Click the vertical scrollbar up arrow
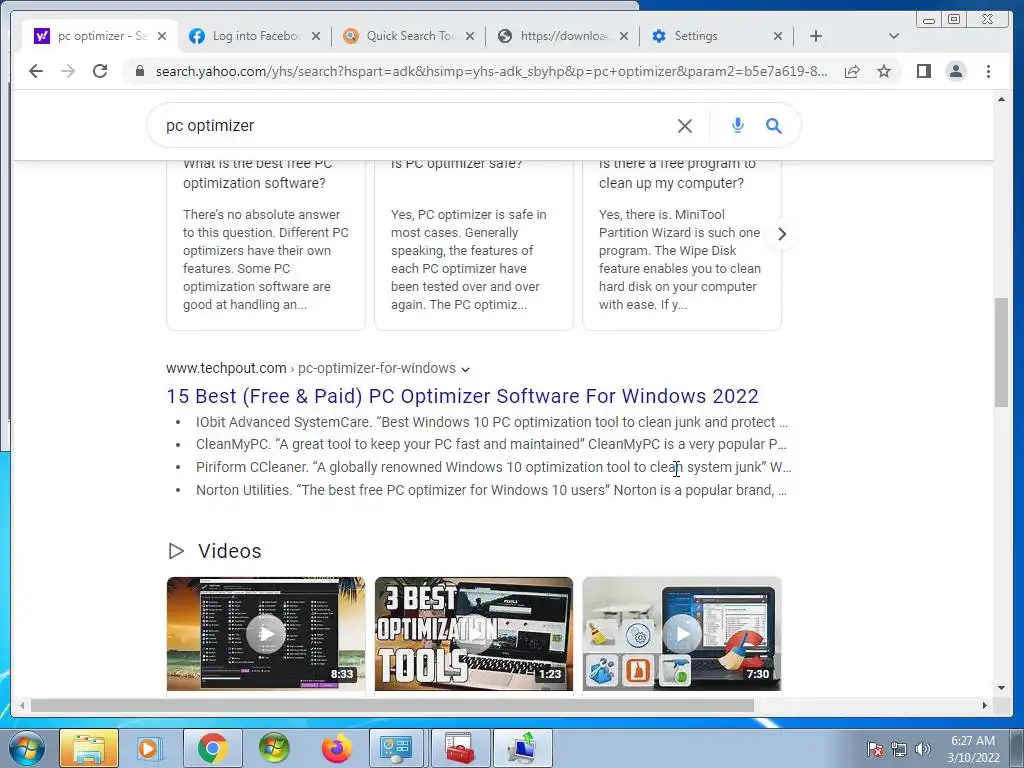The image size is (1024, 768). point(1001,99)
